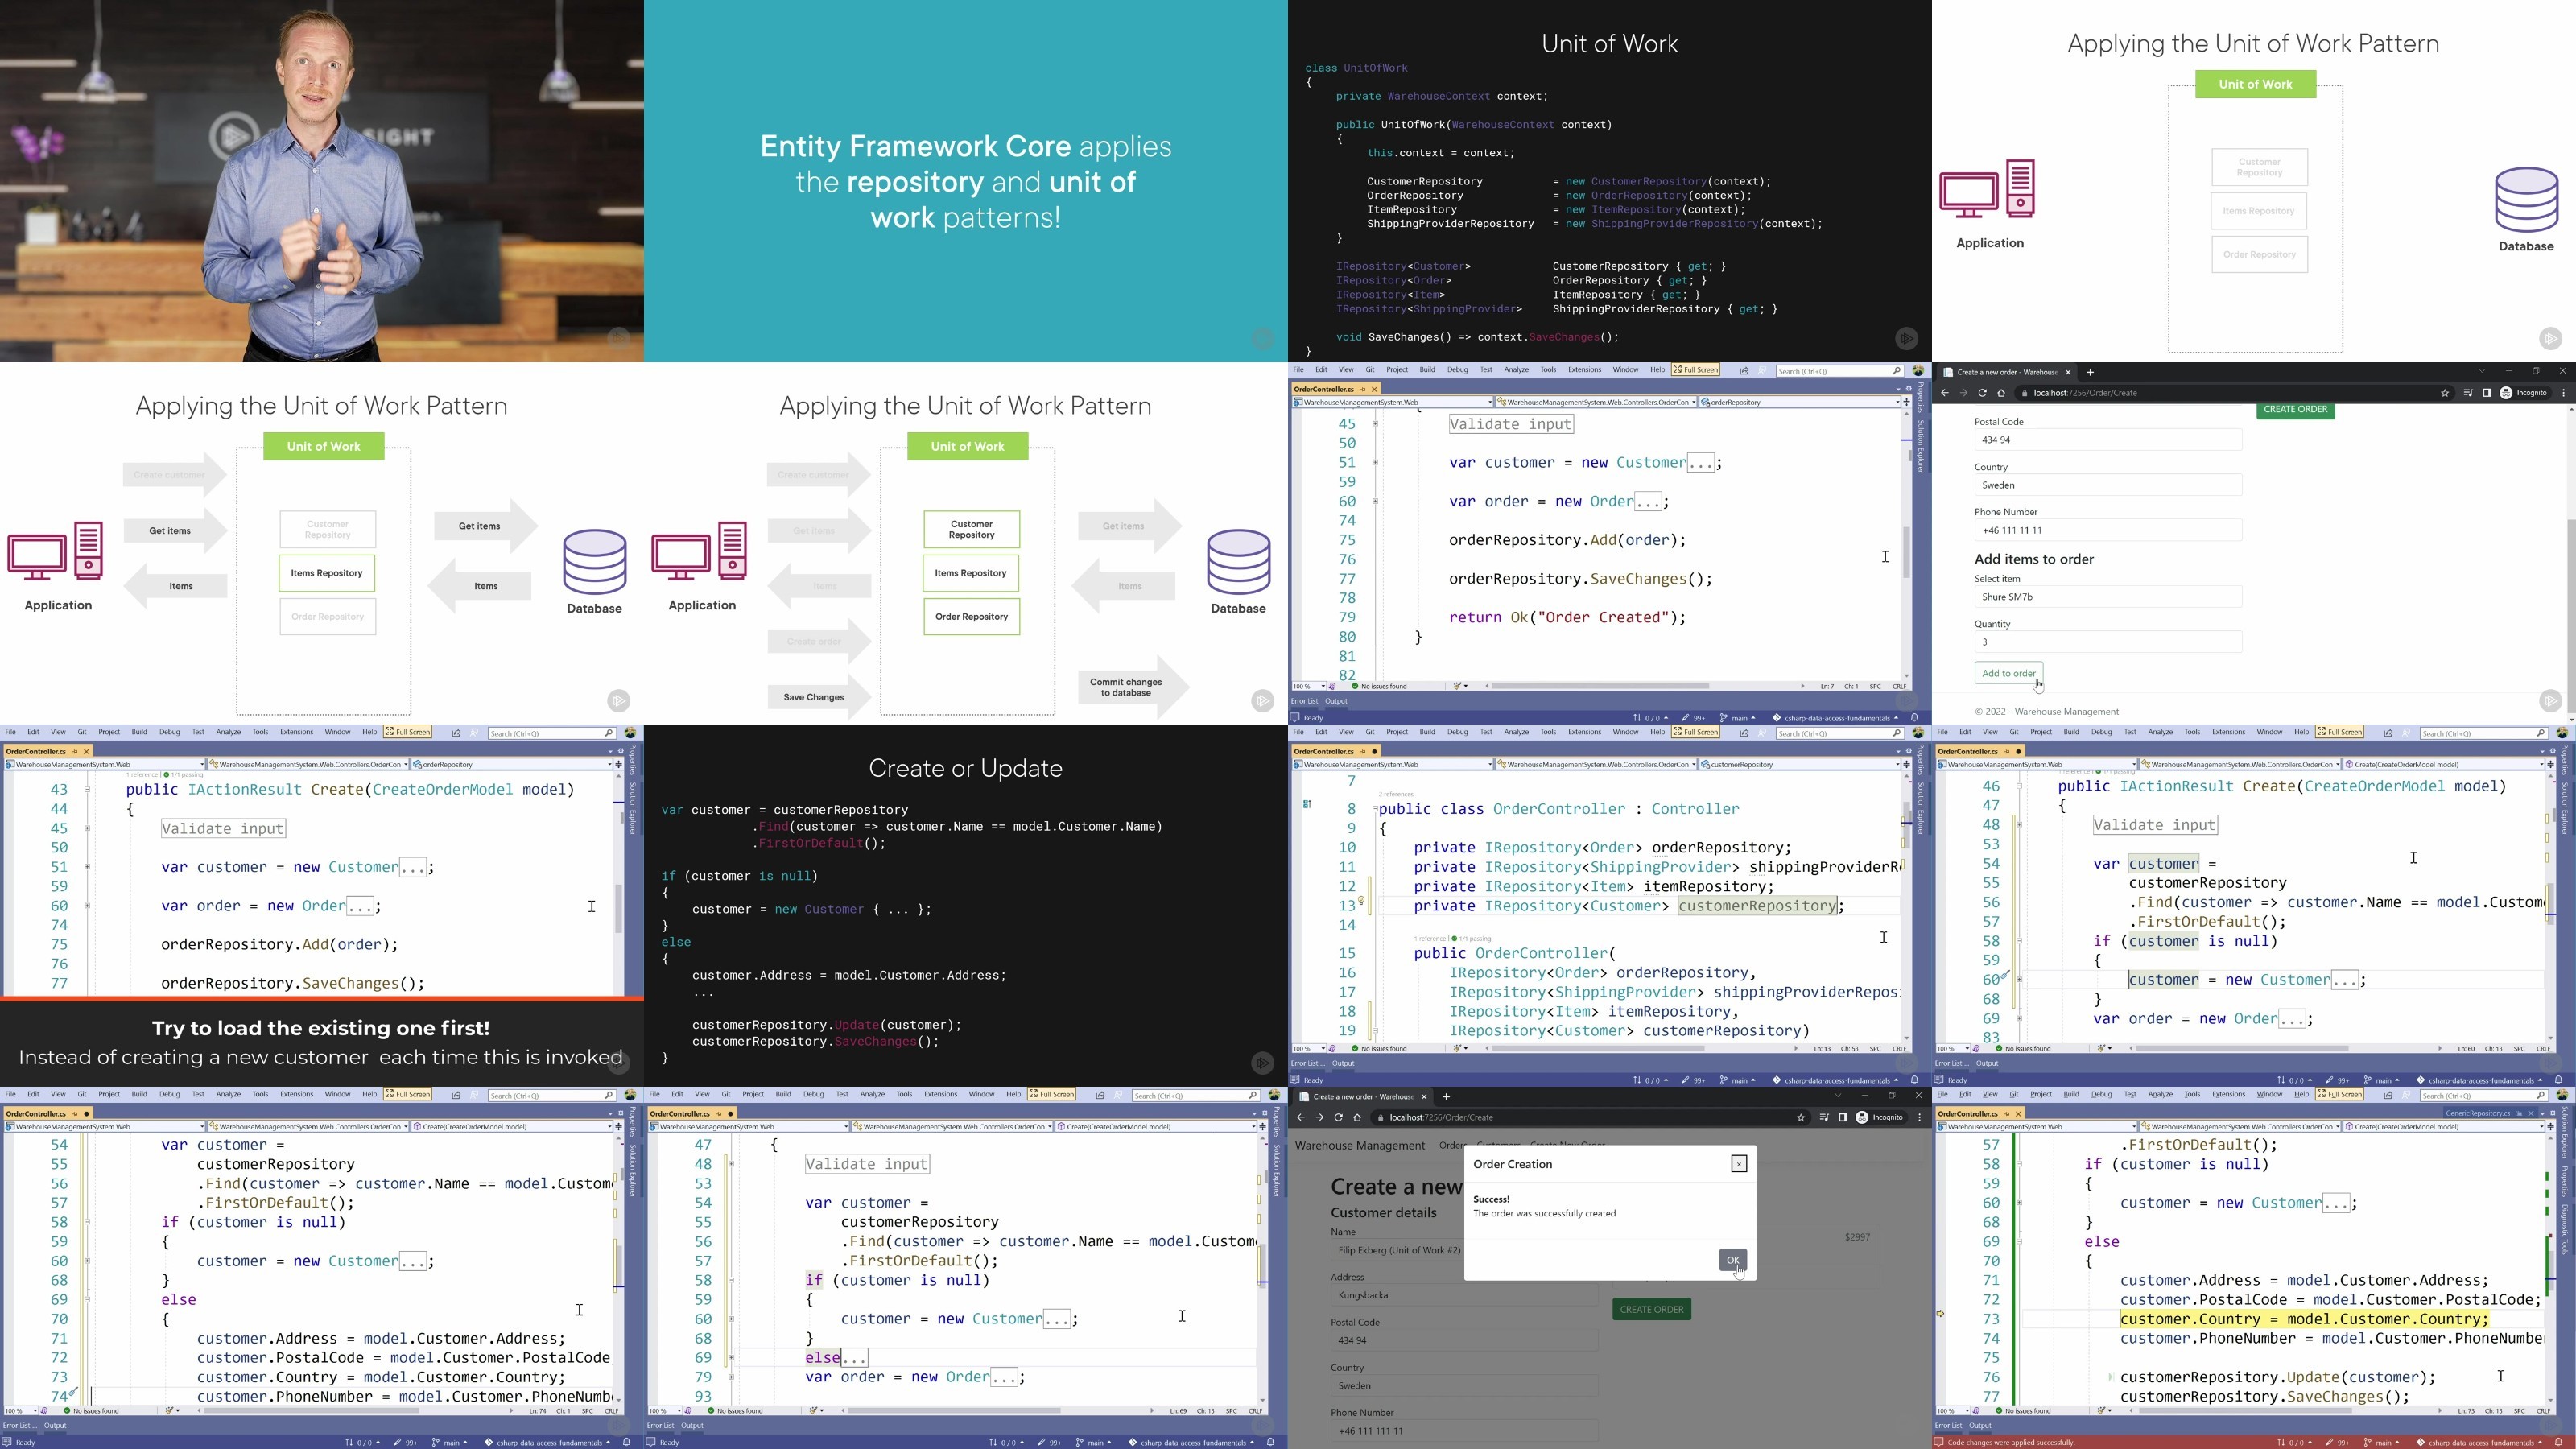Click OK in the Order Creation dialog

[x=1732, y=1260]
